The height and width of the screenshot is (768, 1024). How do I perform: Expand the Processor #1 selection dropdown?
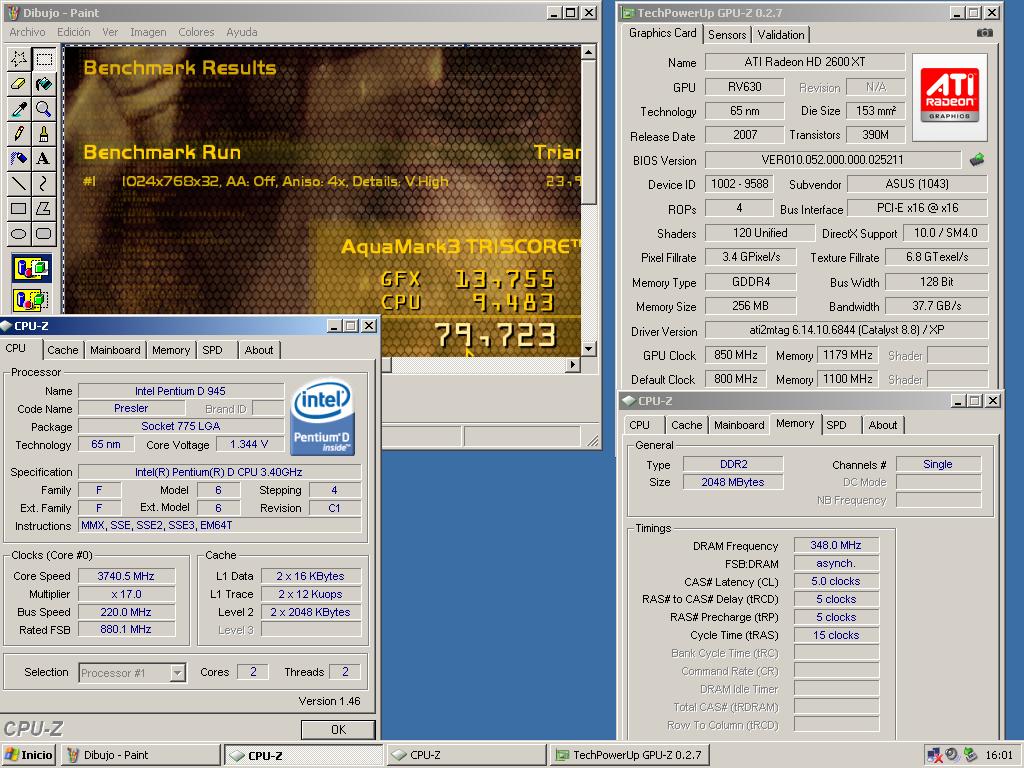[178, 673]
